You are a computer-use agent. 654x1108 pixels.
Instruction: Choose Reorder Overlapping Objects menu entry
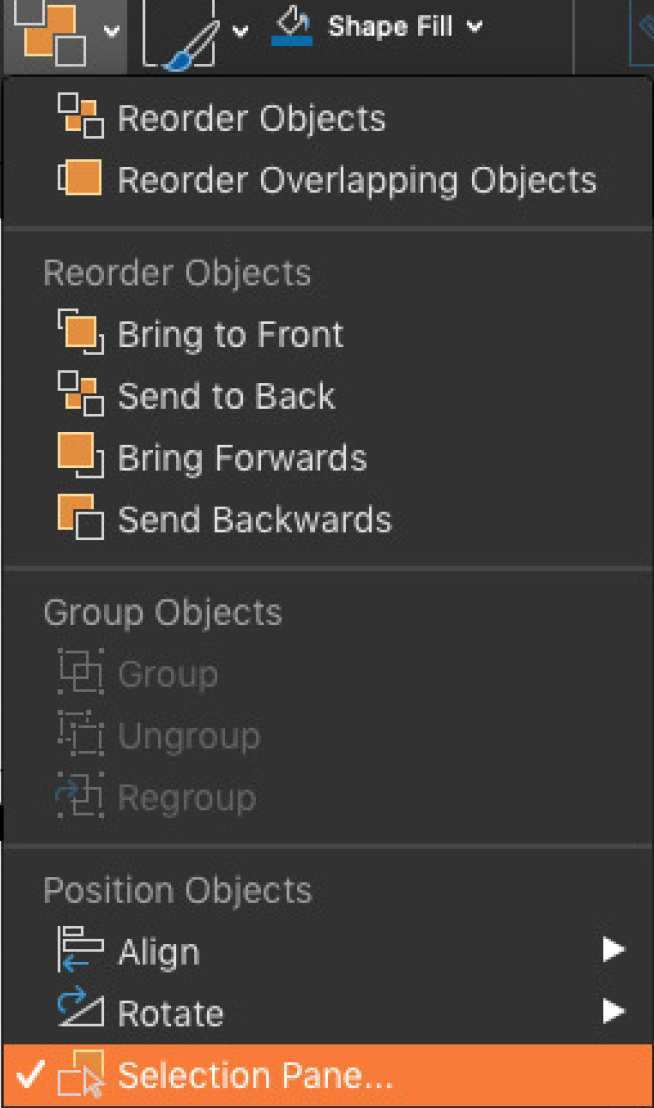click(x=356, y=180)
